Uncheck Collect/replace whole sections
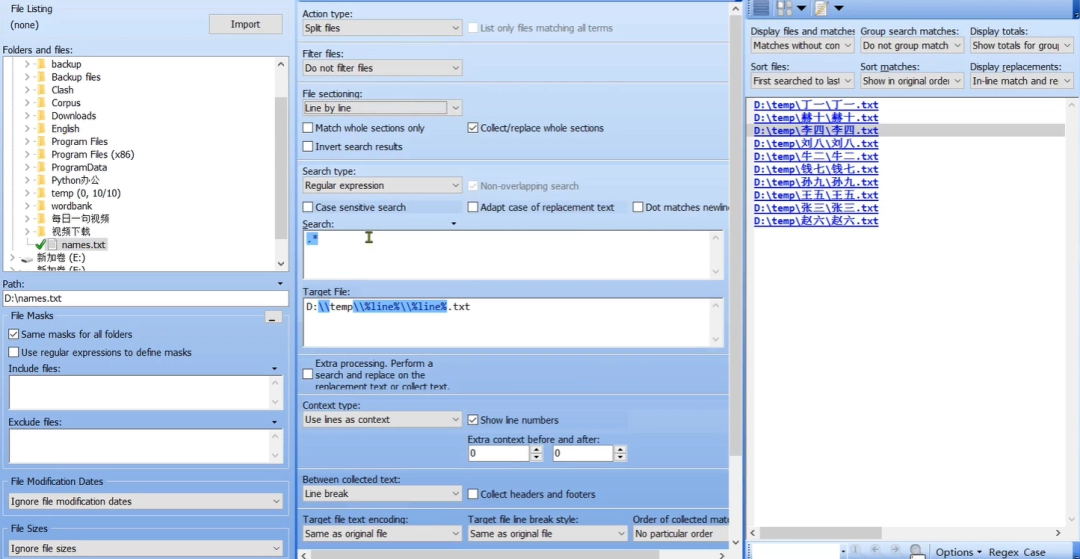 pos(473,128)
